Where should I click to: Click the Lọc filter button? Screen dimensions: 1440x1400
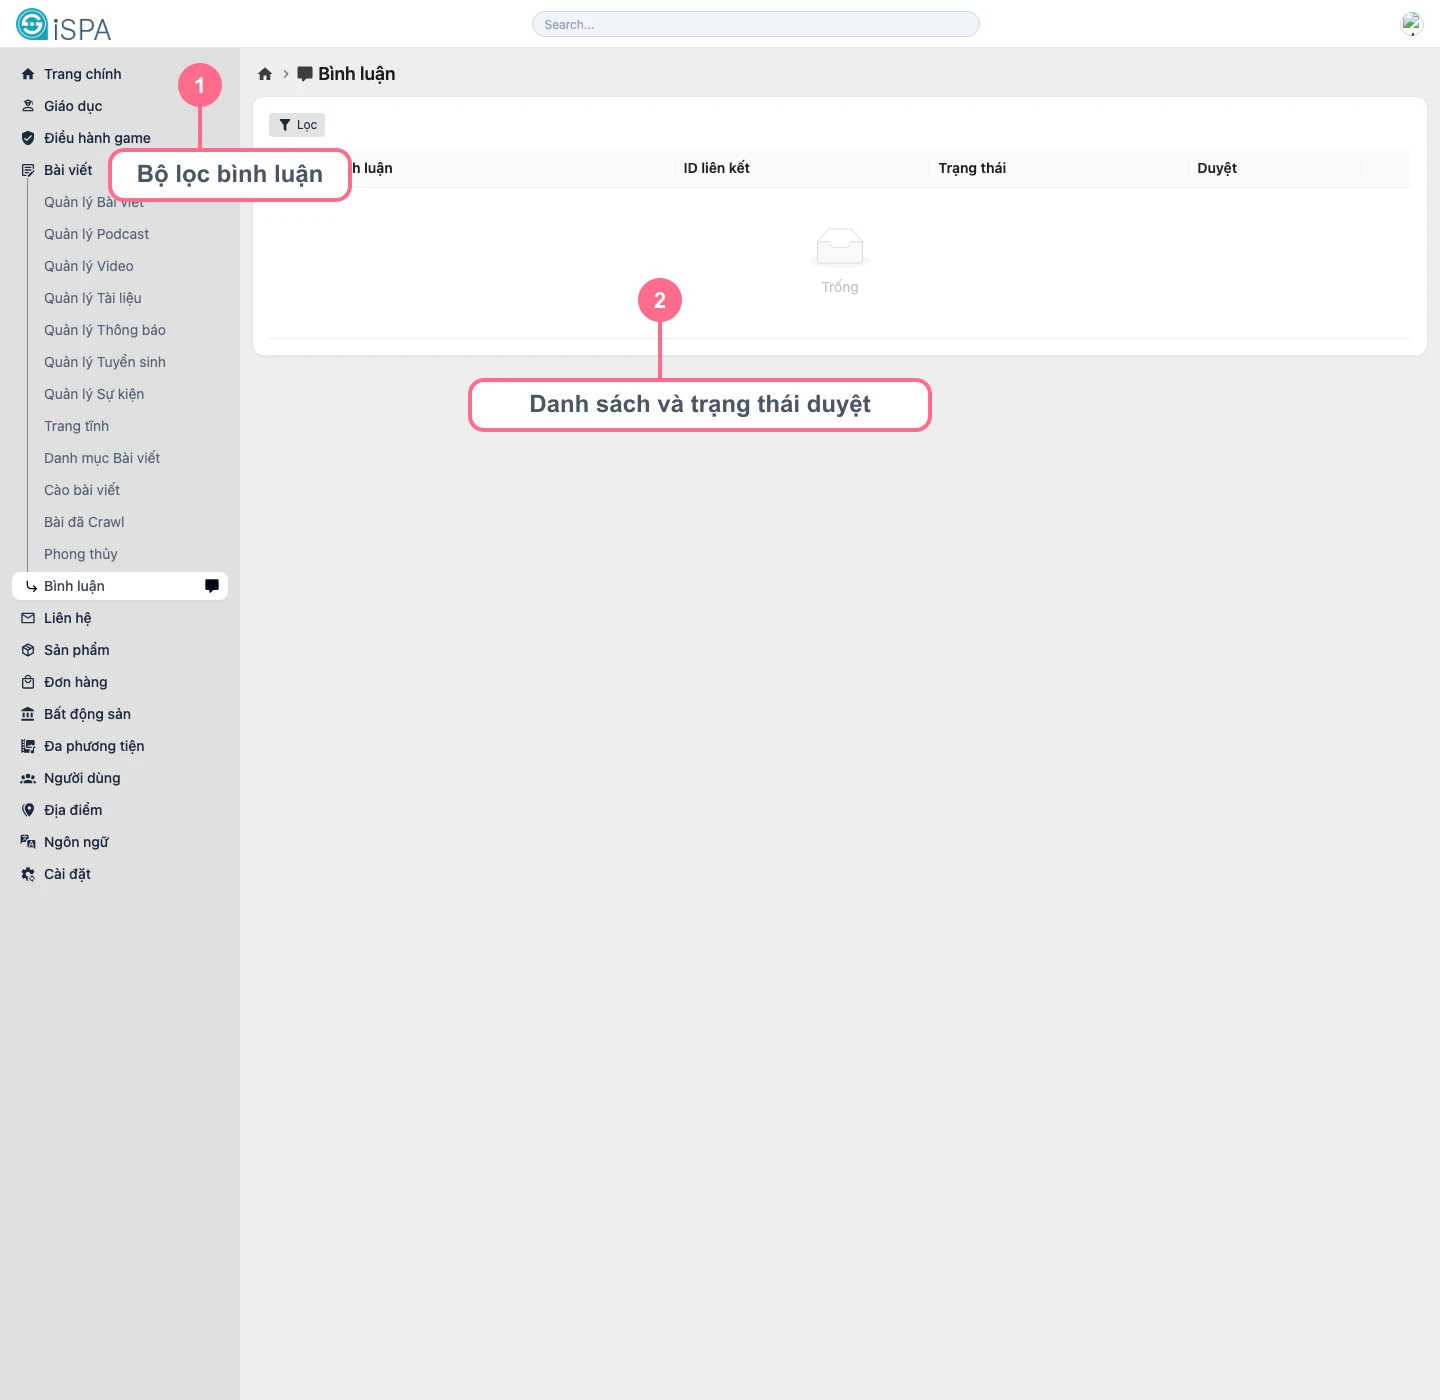(297, 125)
